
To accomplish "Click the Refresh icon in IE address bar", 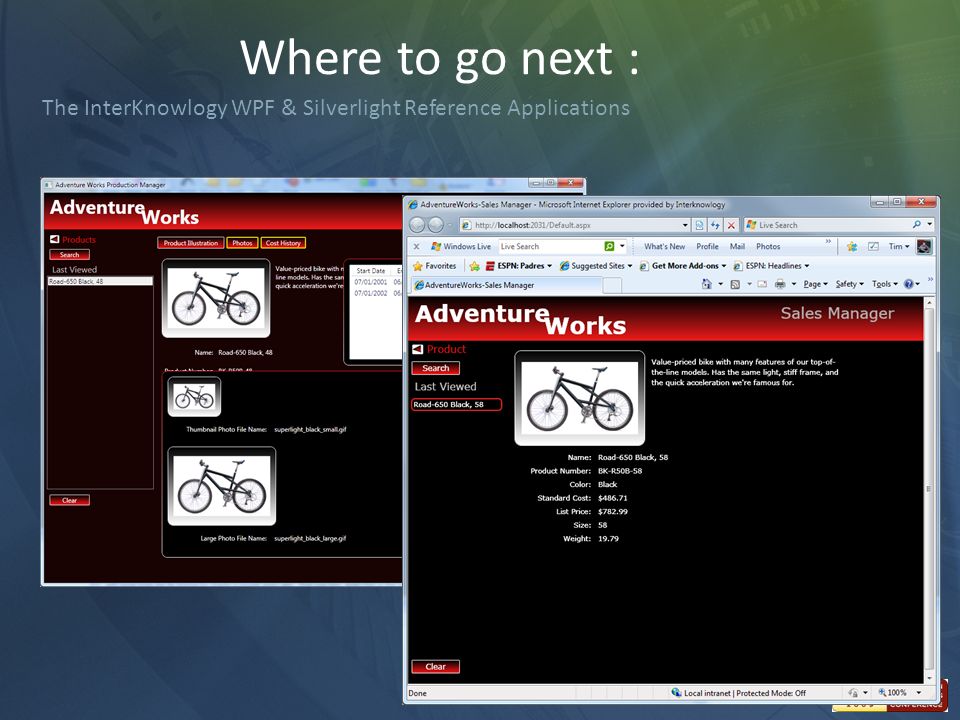I will tap(714, 225).
